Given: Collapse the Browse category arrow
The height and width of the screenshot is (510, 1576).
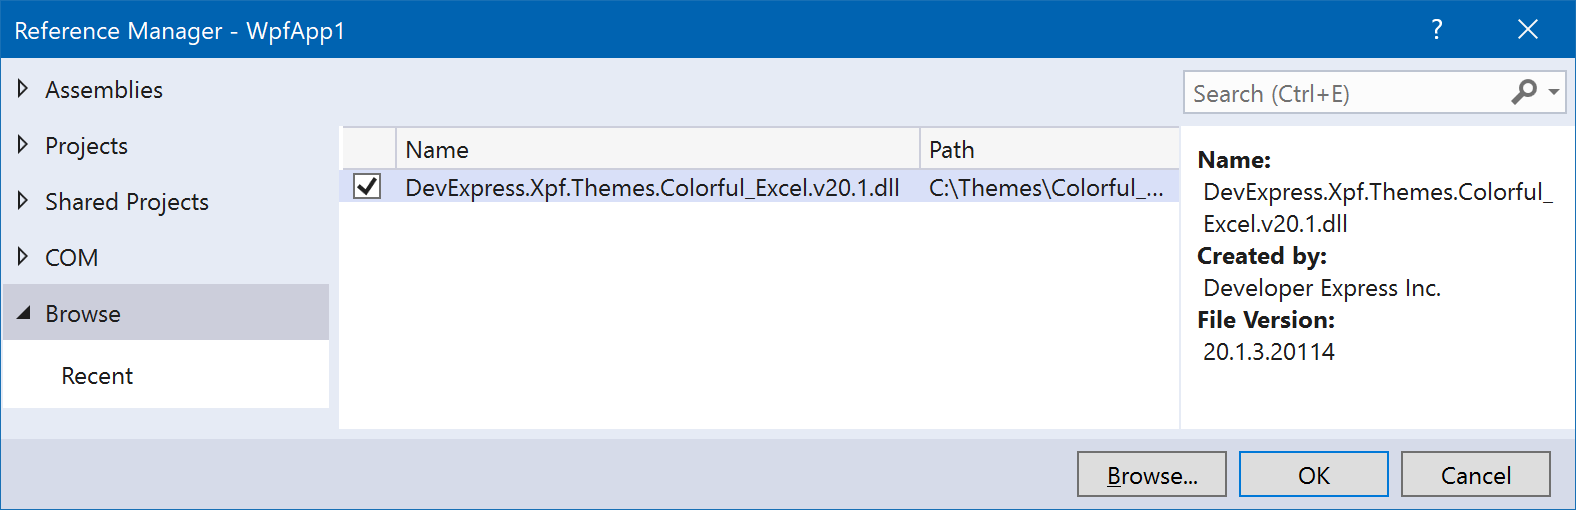Looking at the screenshot, I should 23,313.
